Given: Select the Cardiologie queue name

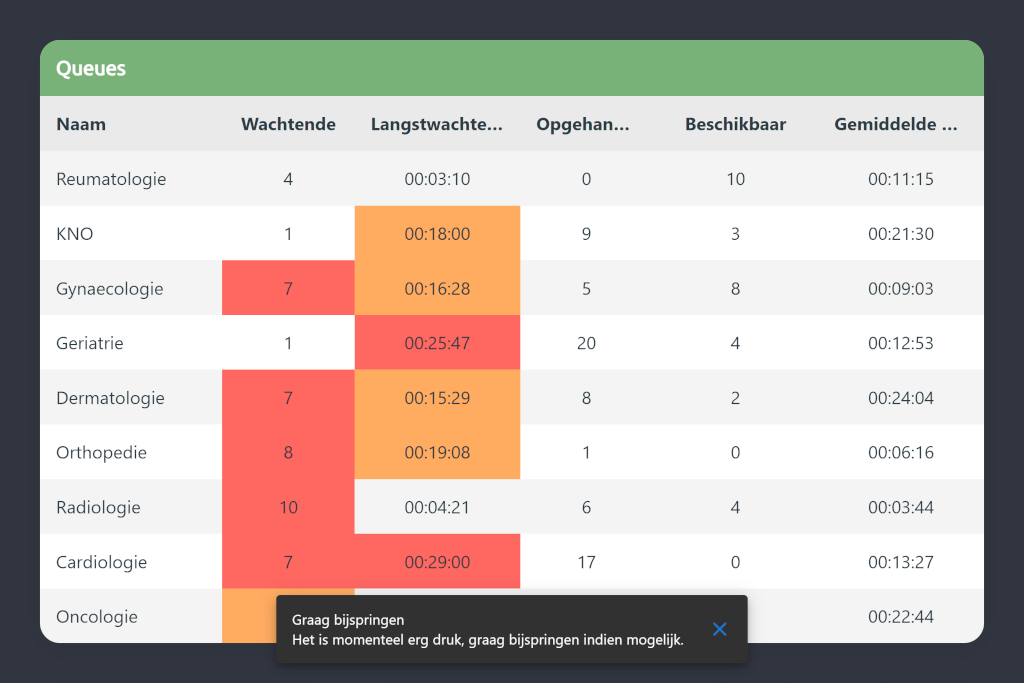Looking at the screenshot, I should click(x=101, y=562).
